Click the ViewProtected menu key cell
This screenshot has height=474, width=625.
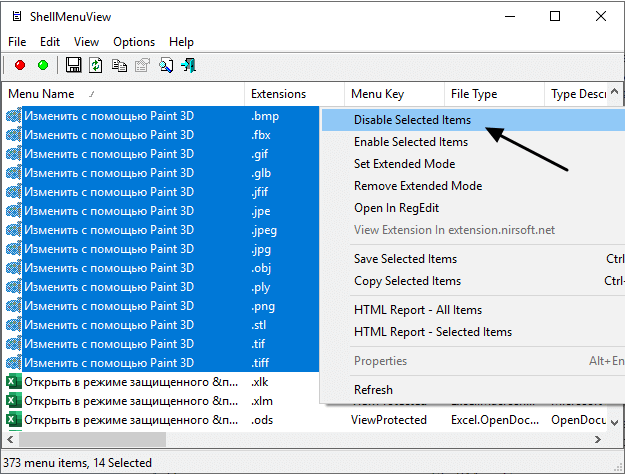[x=389, y=420]
